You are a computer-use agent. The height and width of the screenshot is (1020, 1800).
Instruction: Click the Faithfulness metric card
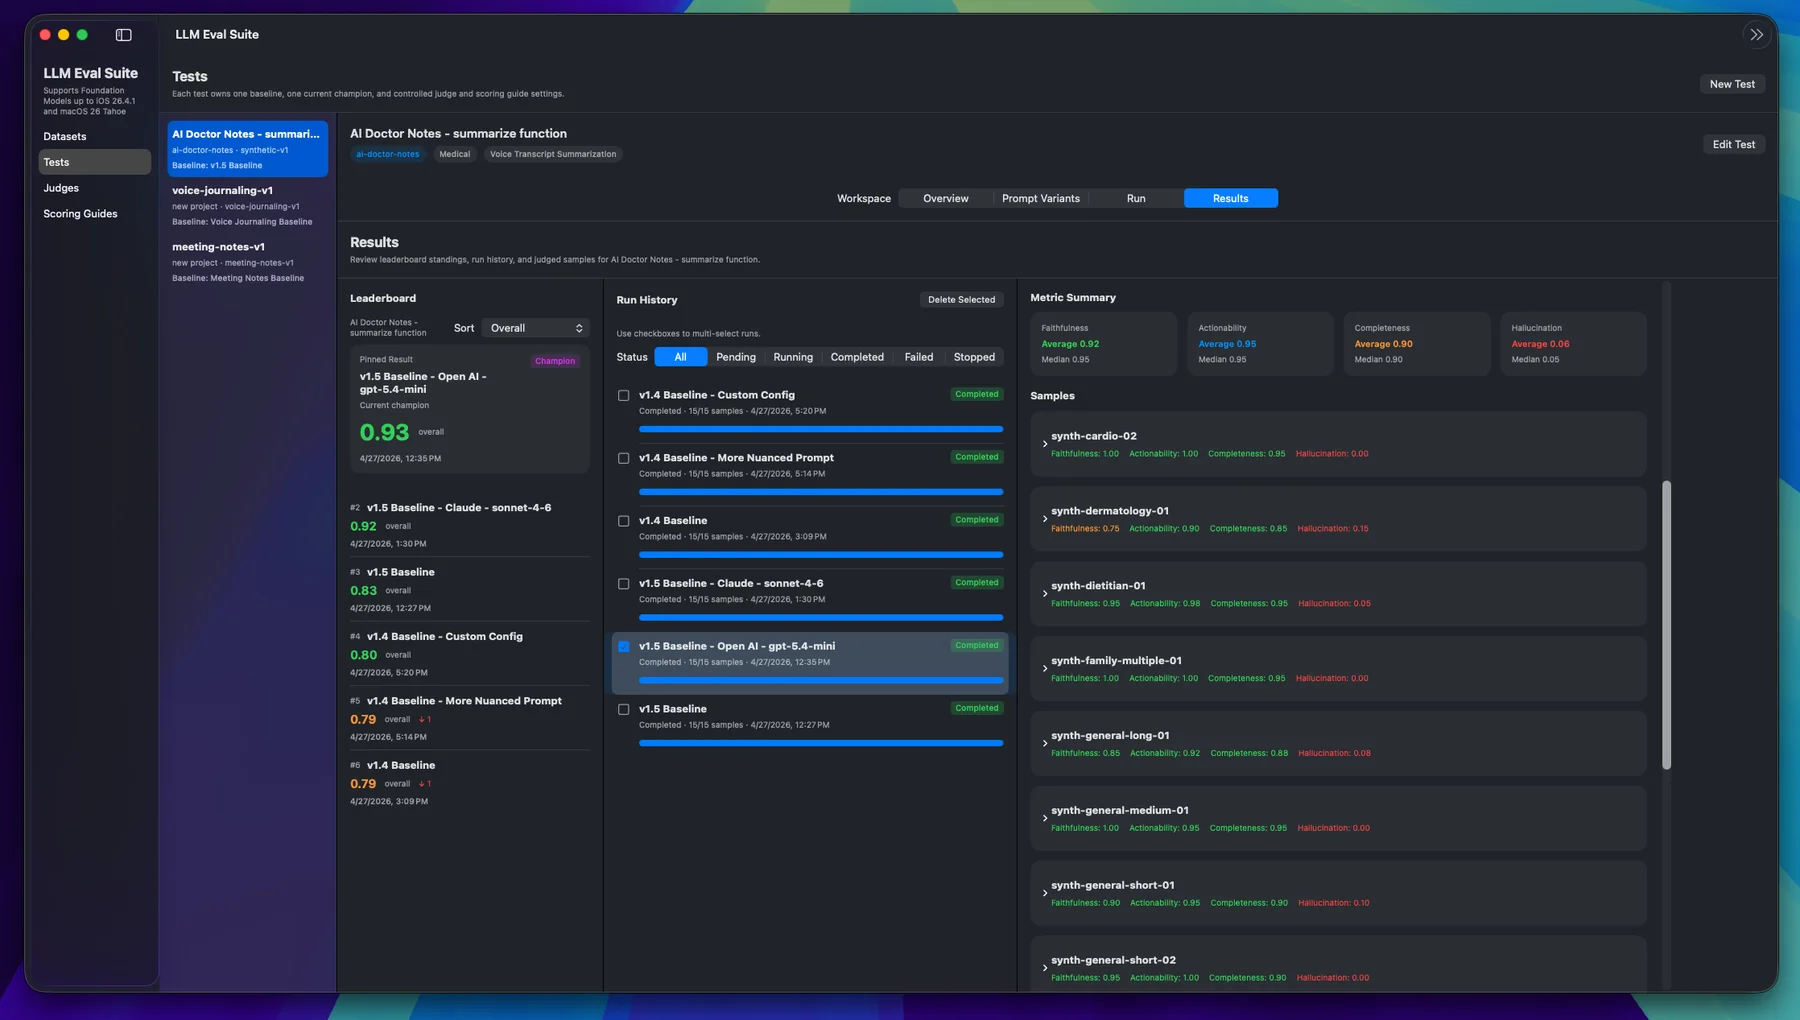pyautogui.click(x=1103, y=344)
